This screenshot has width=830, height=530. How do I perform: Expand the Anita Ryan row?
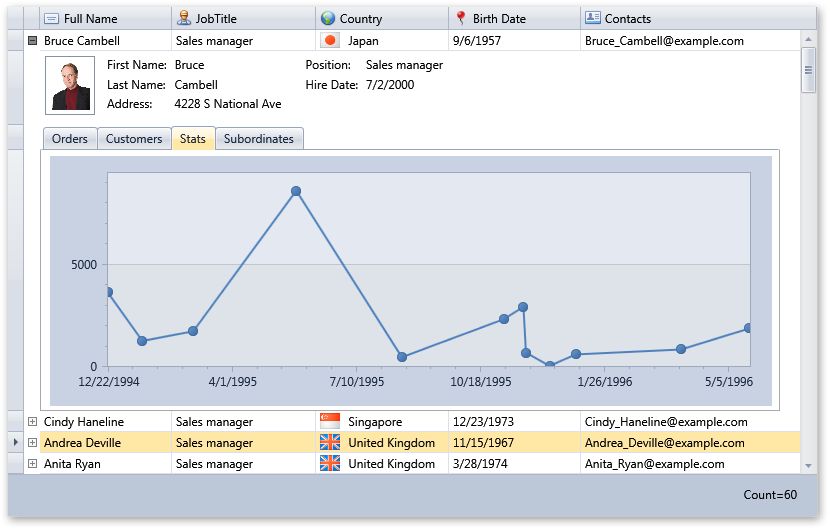33,464
